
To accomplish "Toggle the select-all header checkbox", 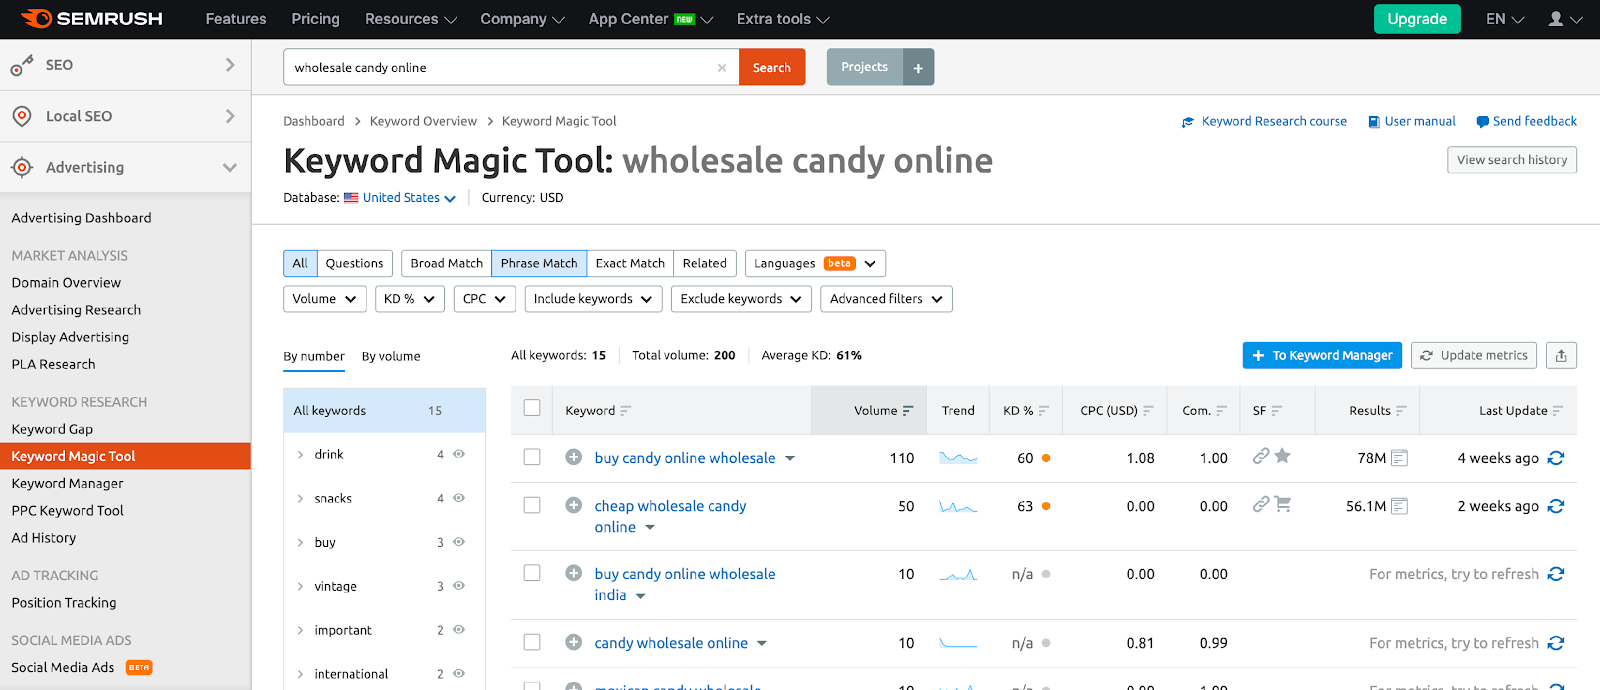I will coord(532,408).
